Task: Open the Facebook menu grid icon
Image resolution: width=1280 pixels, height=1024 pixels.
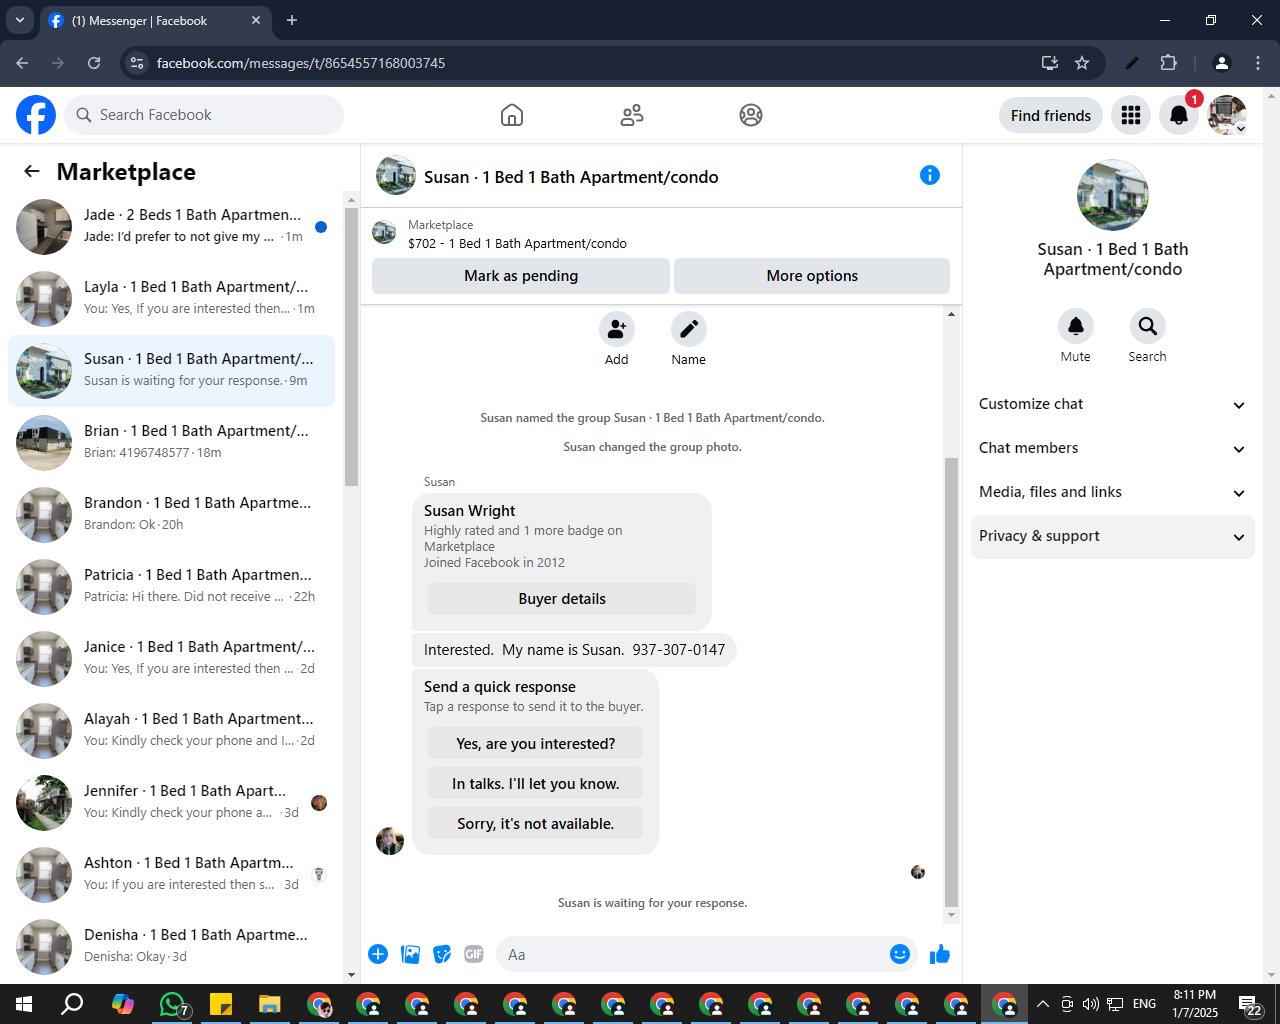Action: (x=1131, y=115)
